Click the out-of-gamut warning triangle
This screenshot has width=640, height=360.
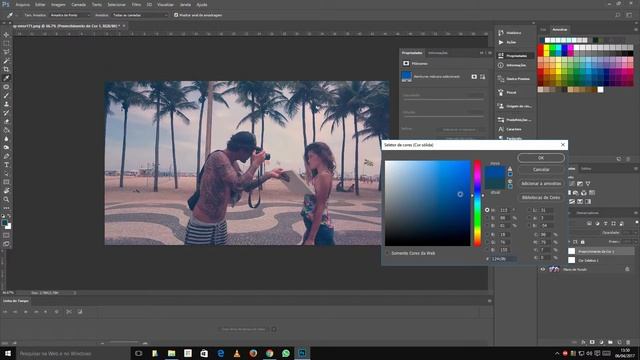click(510, 169)
